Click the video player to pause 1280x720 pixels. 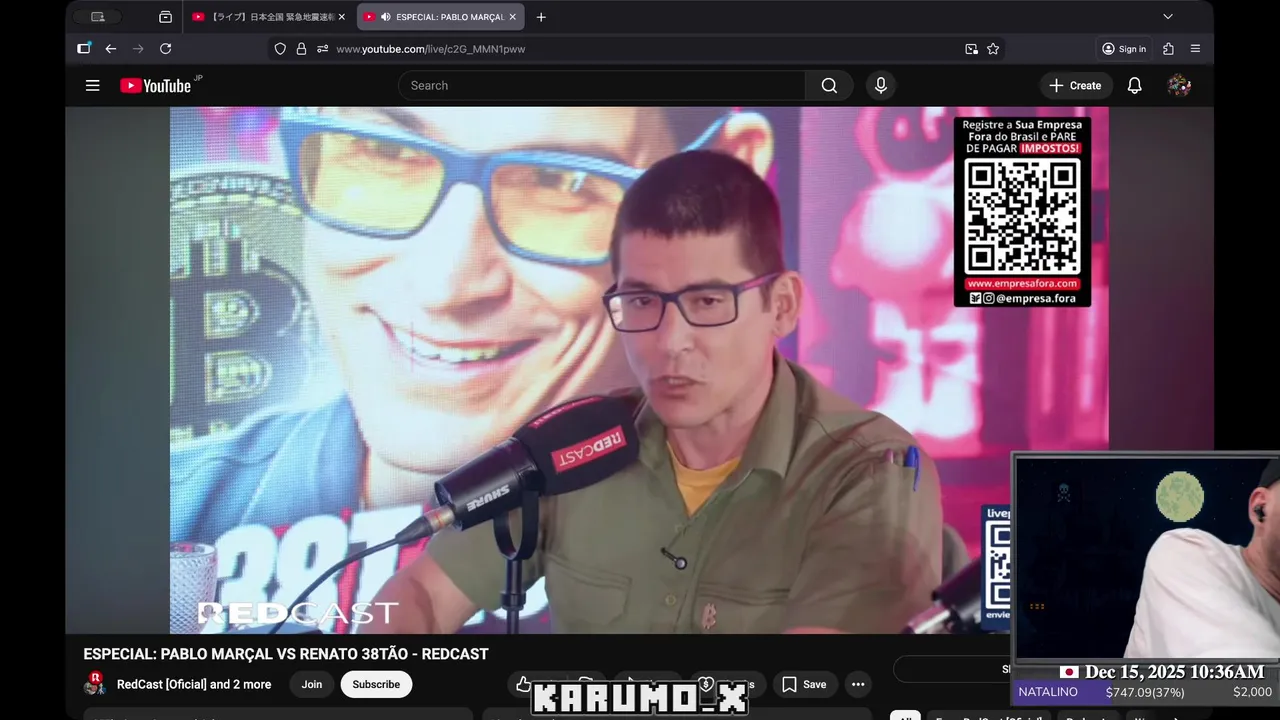click(x=639, y=370)
